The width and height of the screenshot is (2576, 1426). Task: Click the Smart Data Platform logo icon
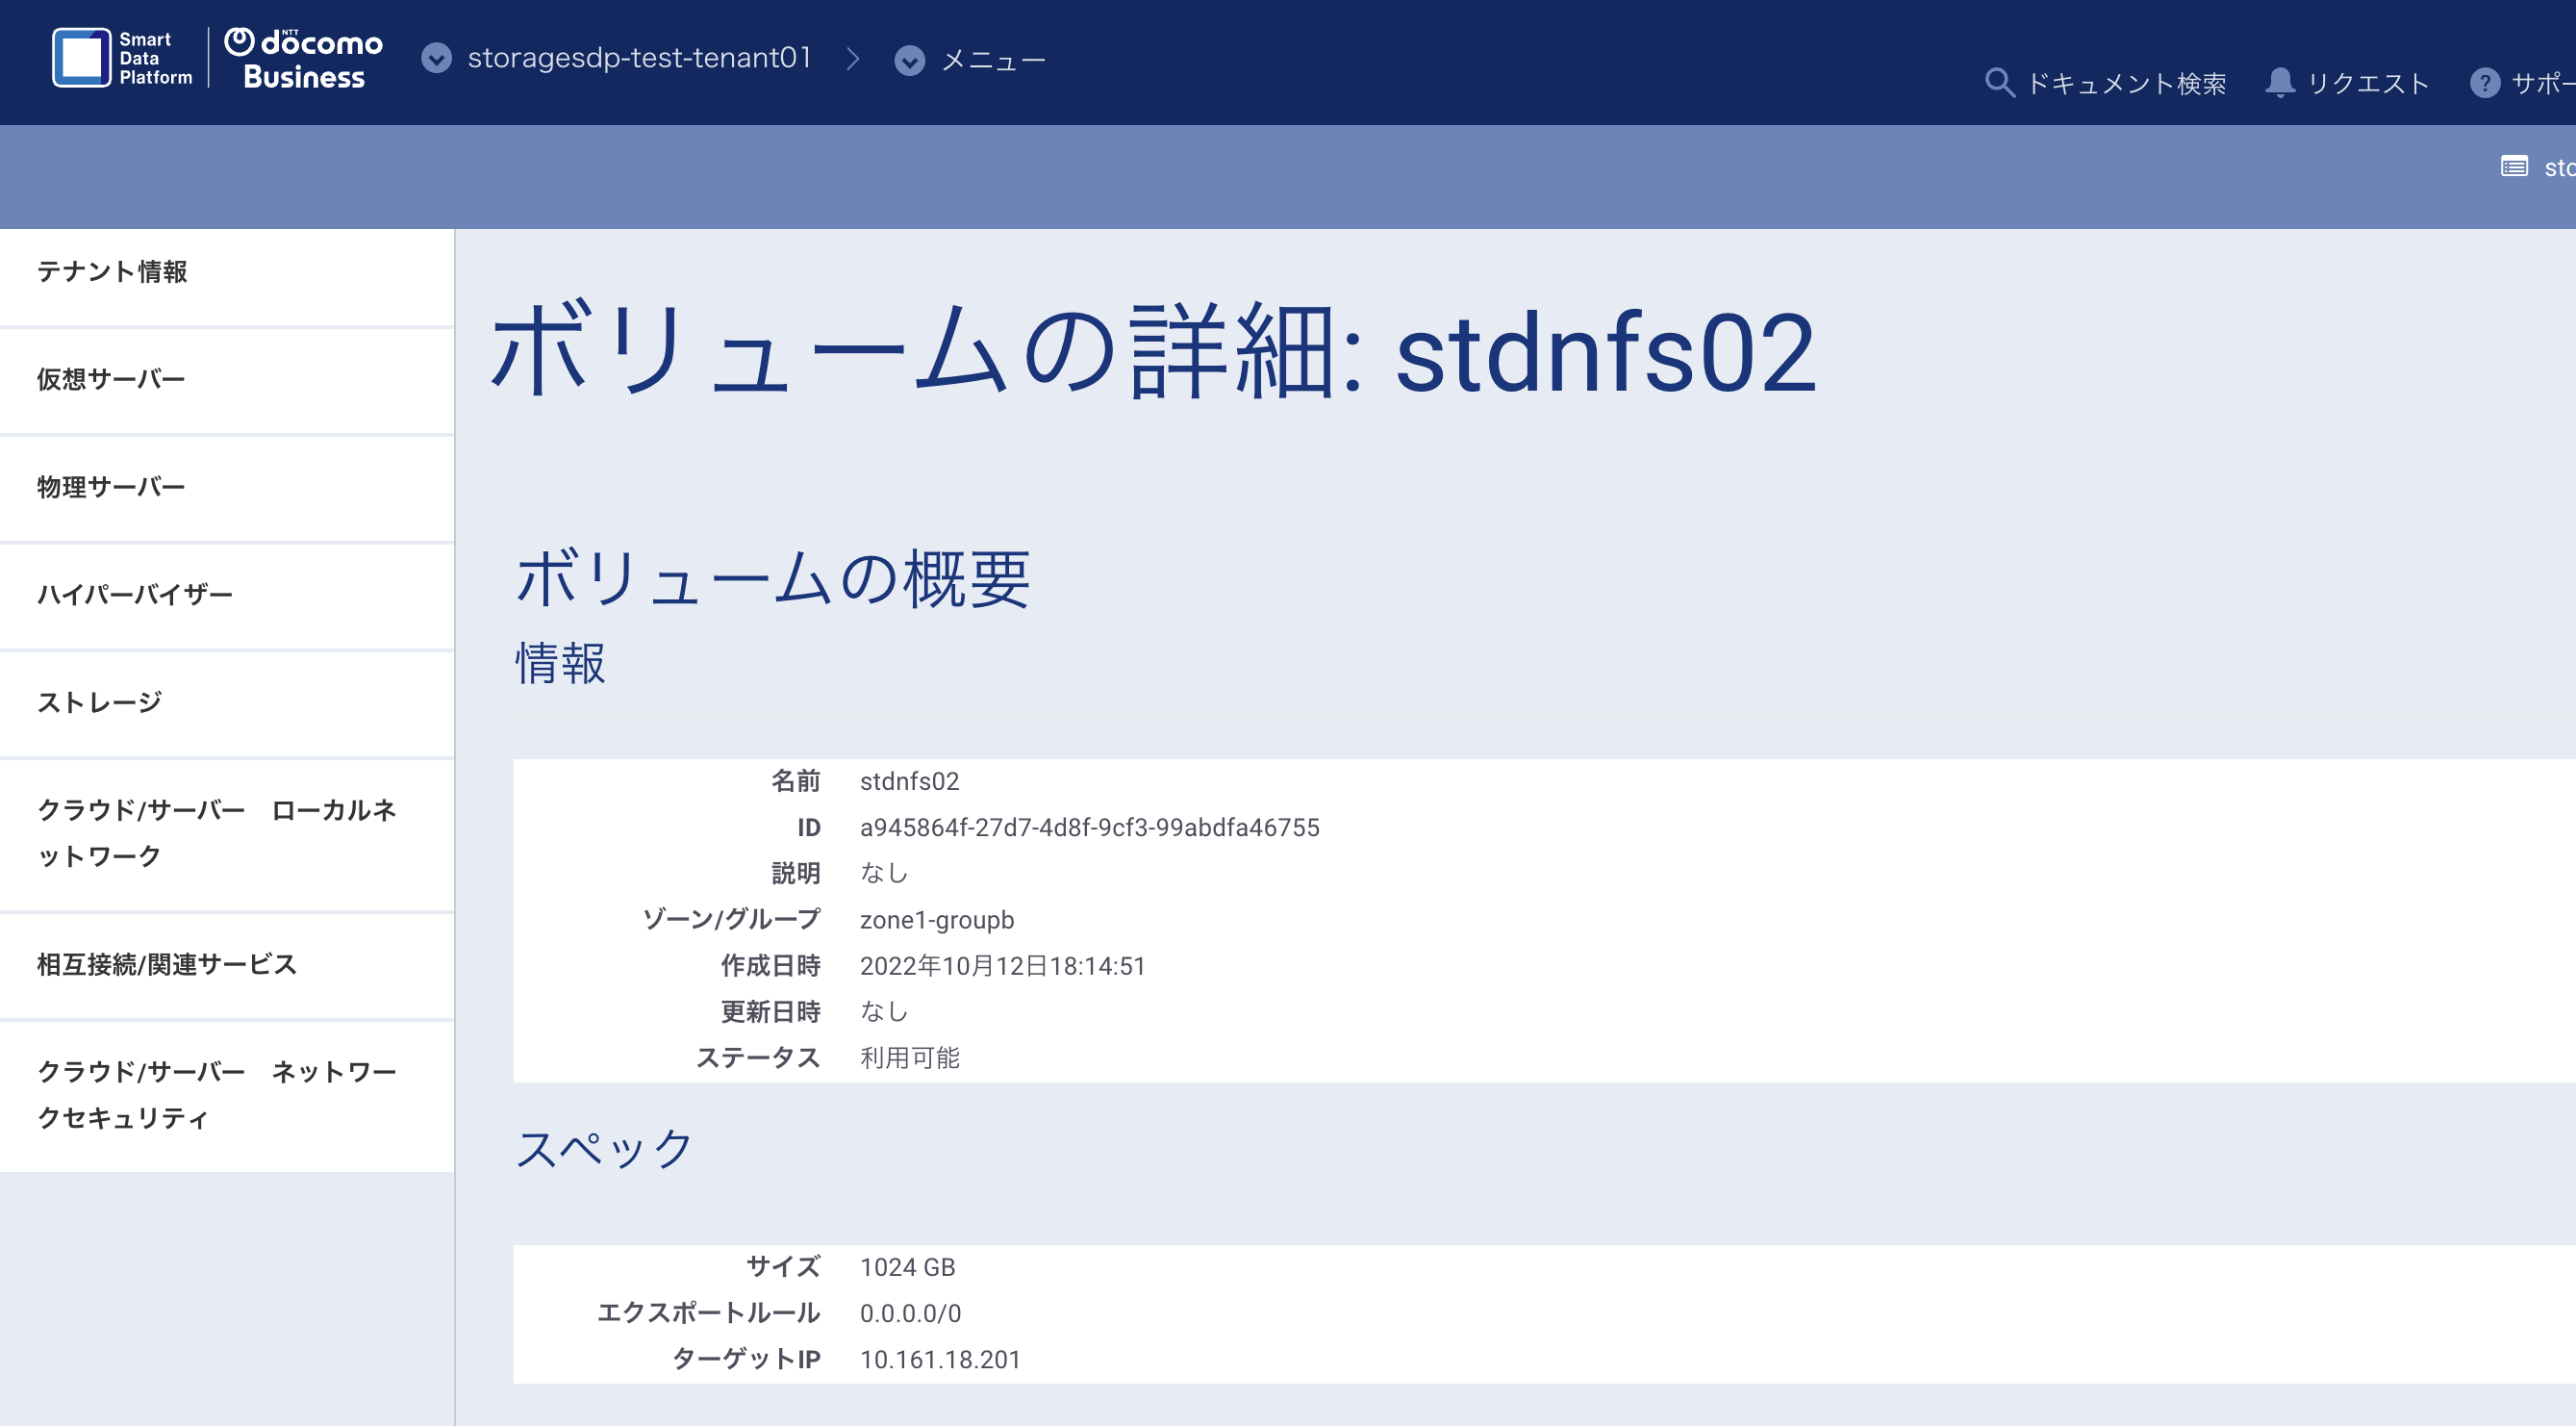coord(81,58)
